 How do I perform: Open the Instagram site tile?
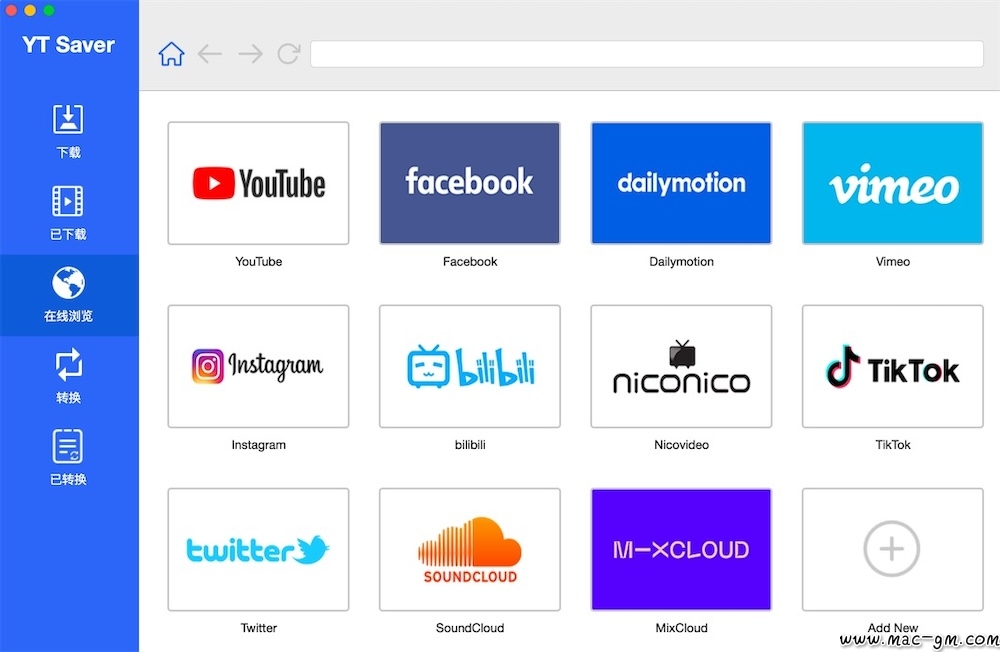click(x=258, y=366)
